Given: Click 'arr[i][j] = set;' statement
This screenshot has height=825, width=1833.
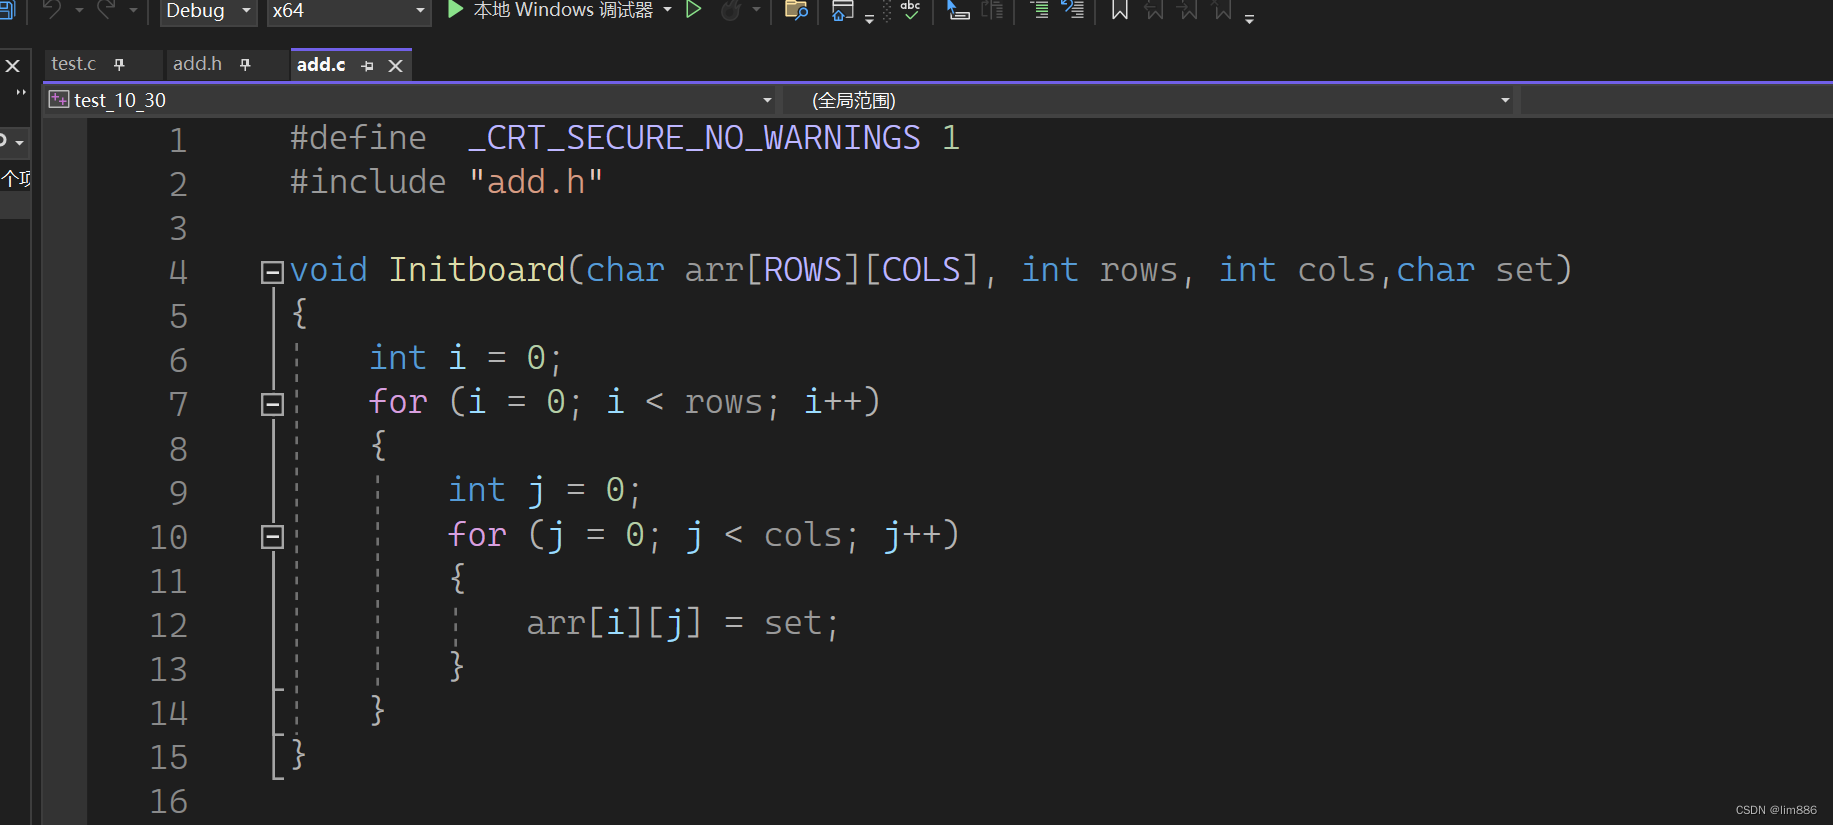Looking at the screenshot, I should (683, 623).
